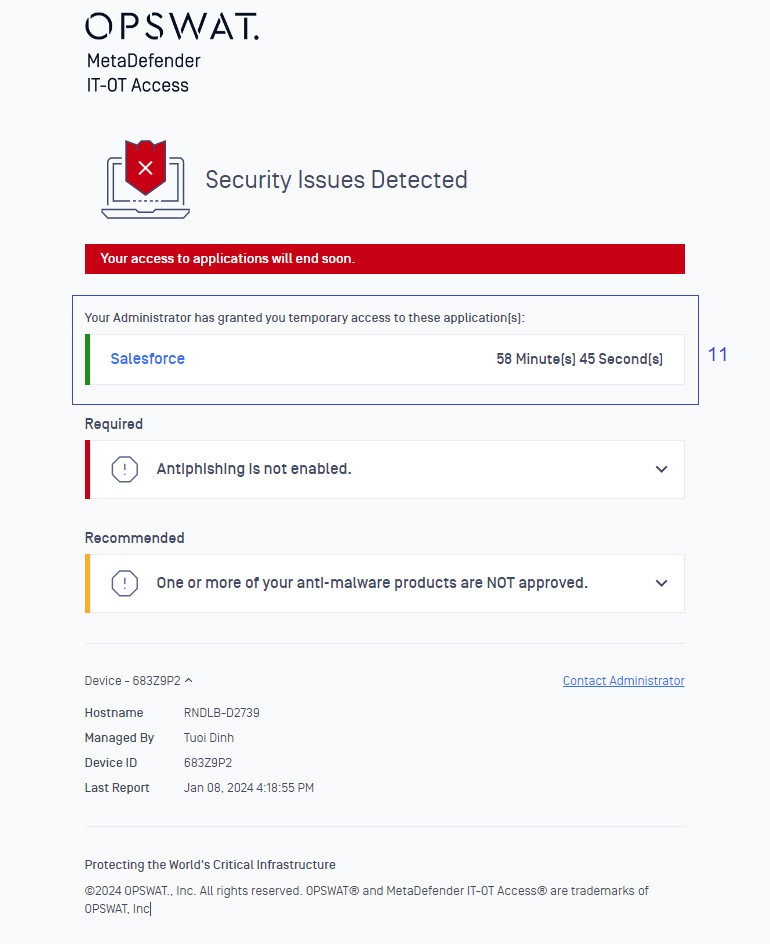The height and width of the screenshot is (944, 770).
Task: Click the MetaDefender IT-OT Access title
Action: click(x=143, y=73)
